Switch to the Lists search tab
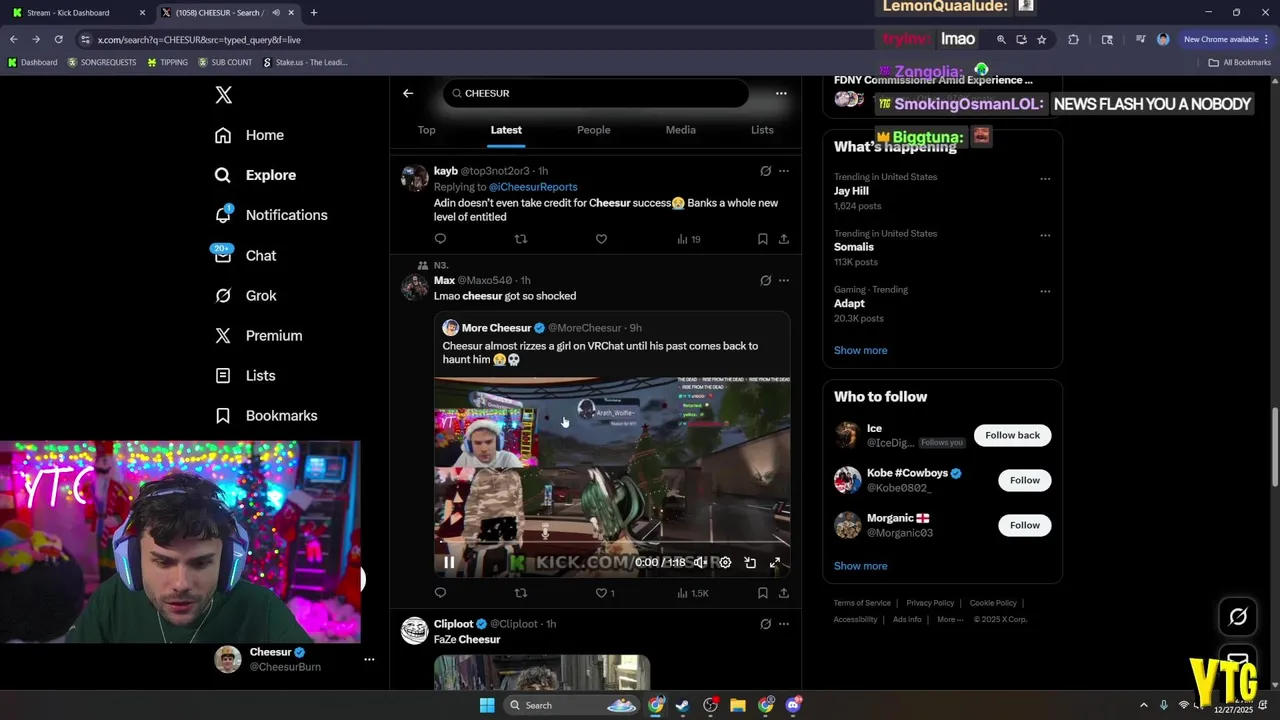 click(762, 130)
